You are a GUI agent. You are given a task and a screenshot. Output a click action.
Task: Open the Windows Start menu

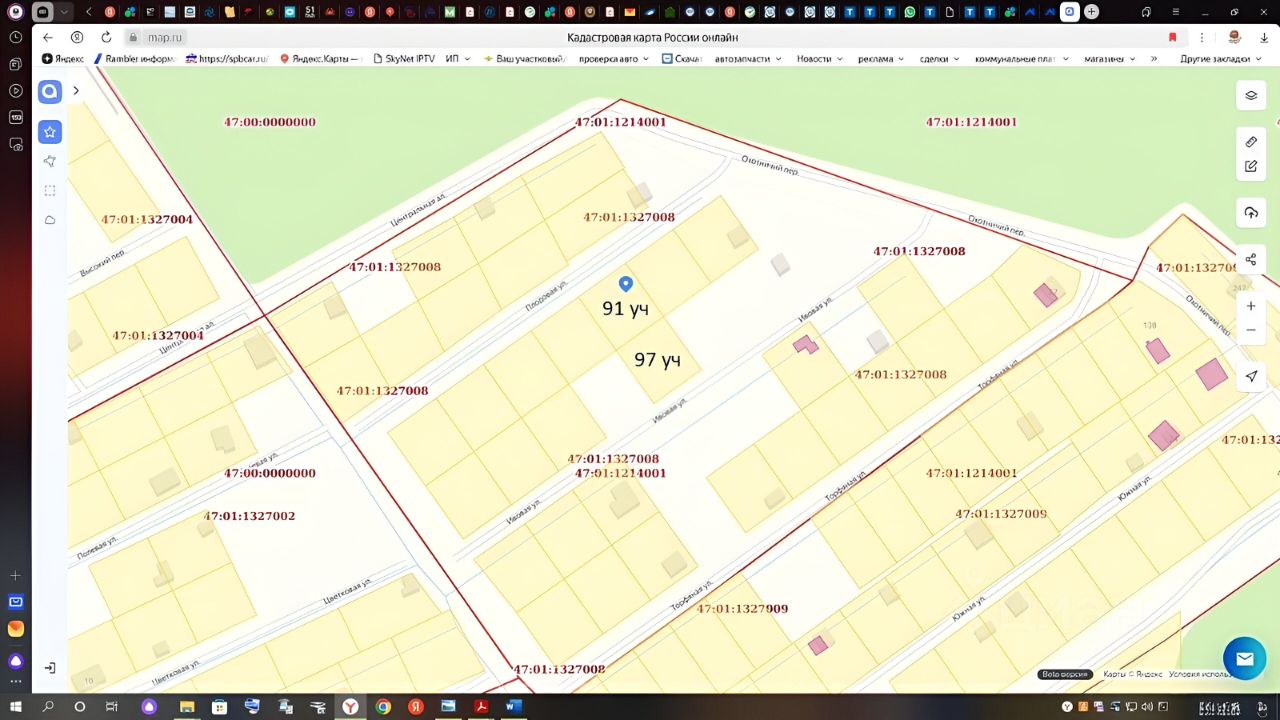click(16, 707)
